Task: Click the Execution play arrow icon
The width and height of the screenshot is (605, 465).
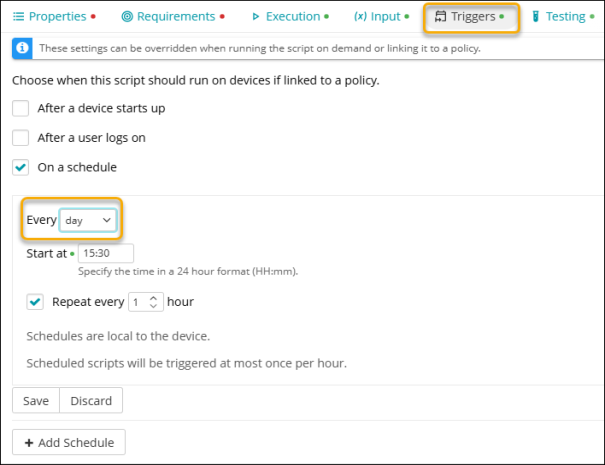Action: [256, 17]
